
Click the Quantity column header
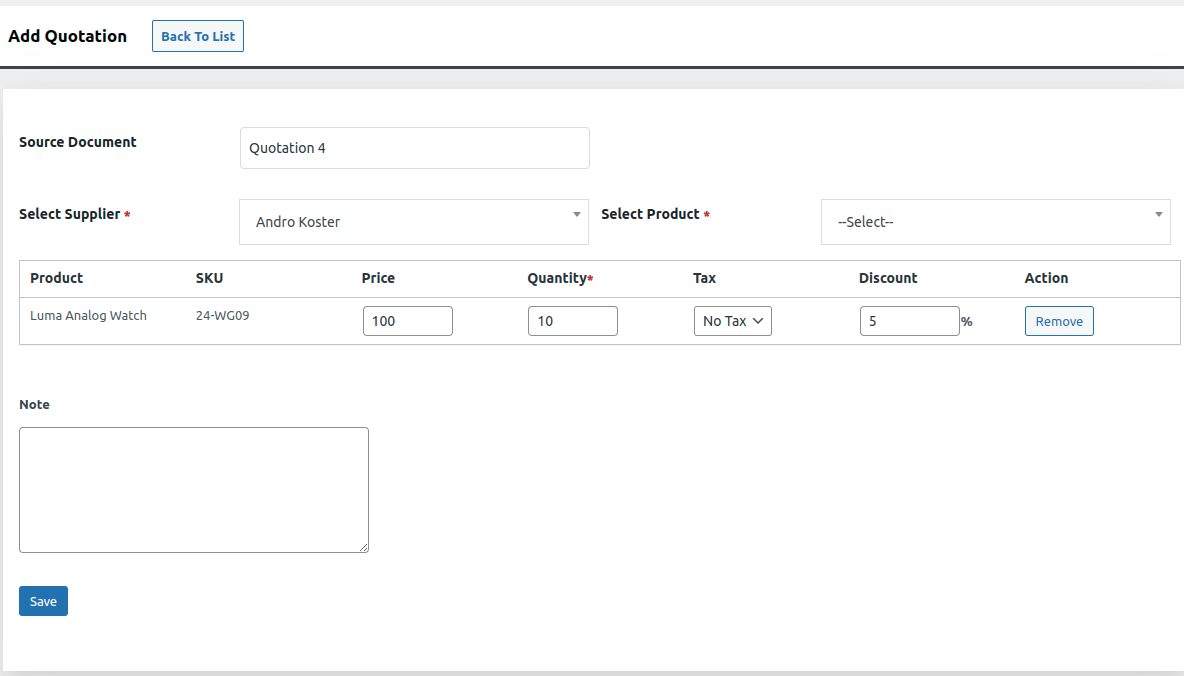[560, 278]
